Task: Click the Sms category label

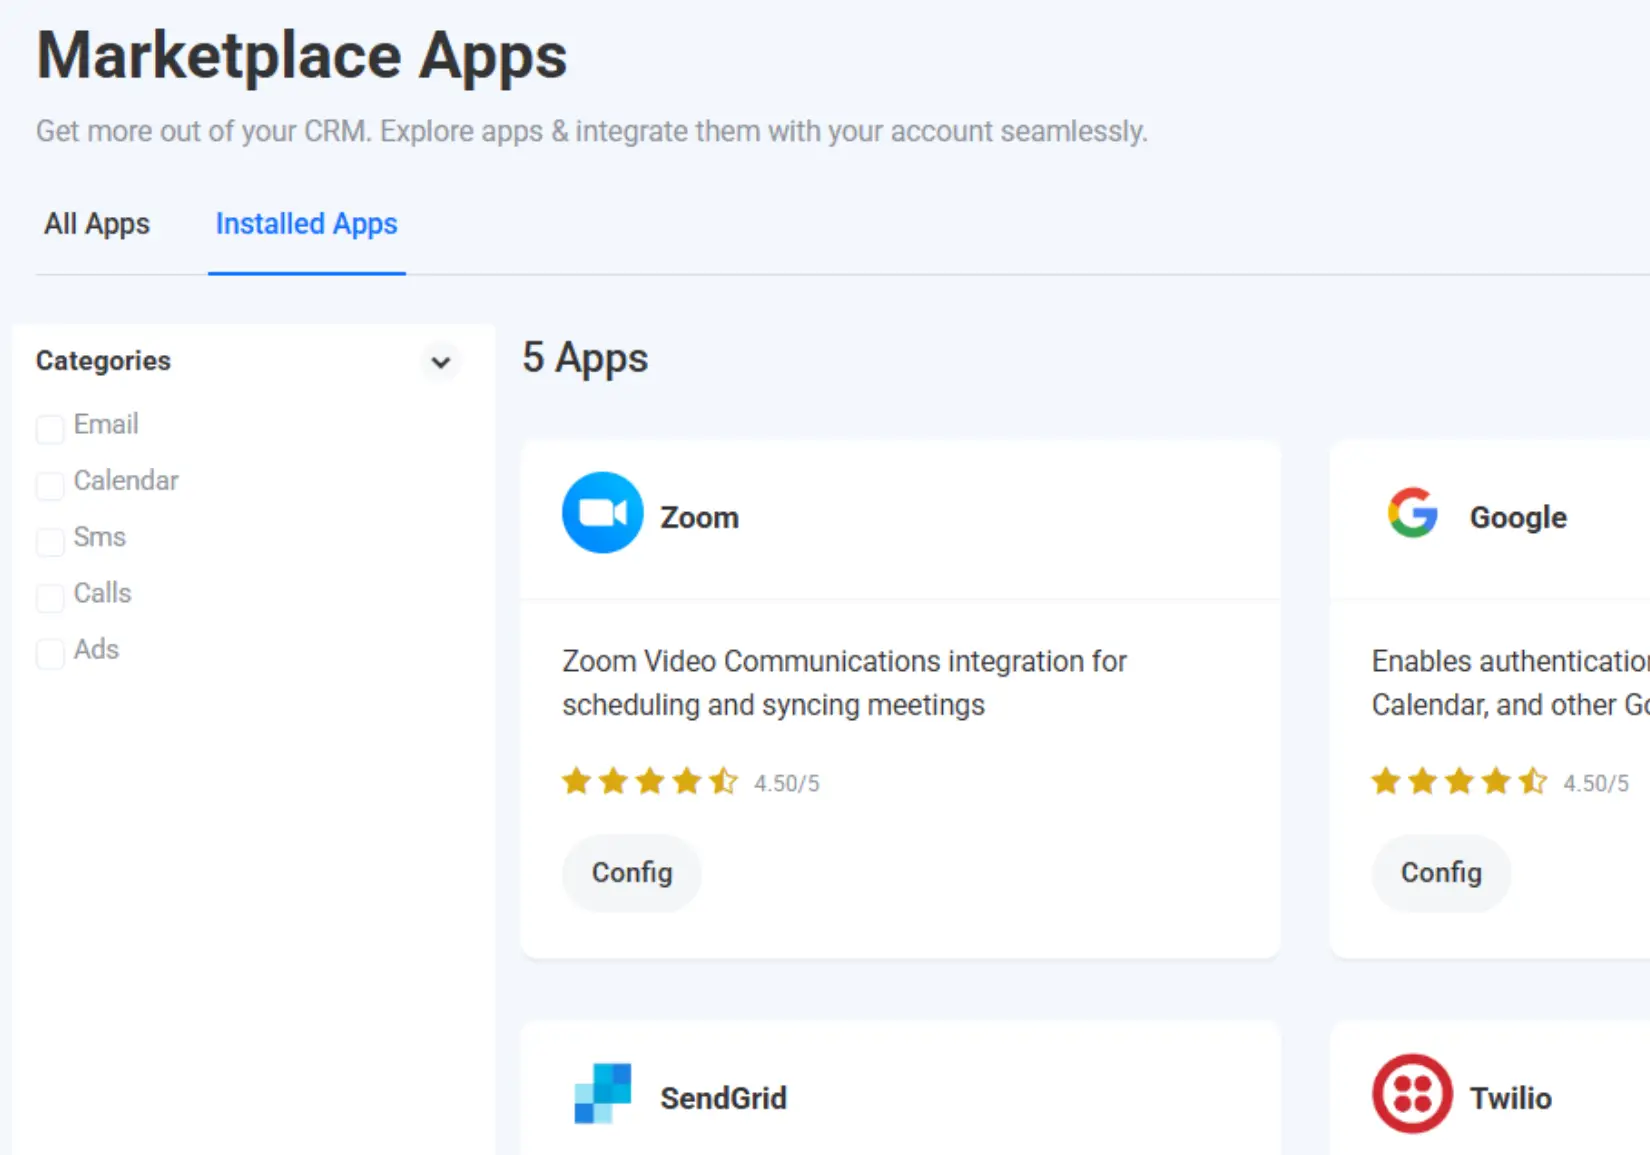Action: pos(100,537)
